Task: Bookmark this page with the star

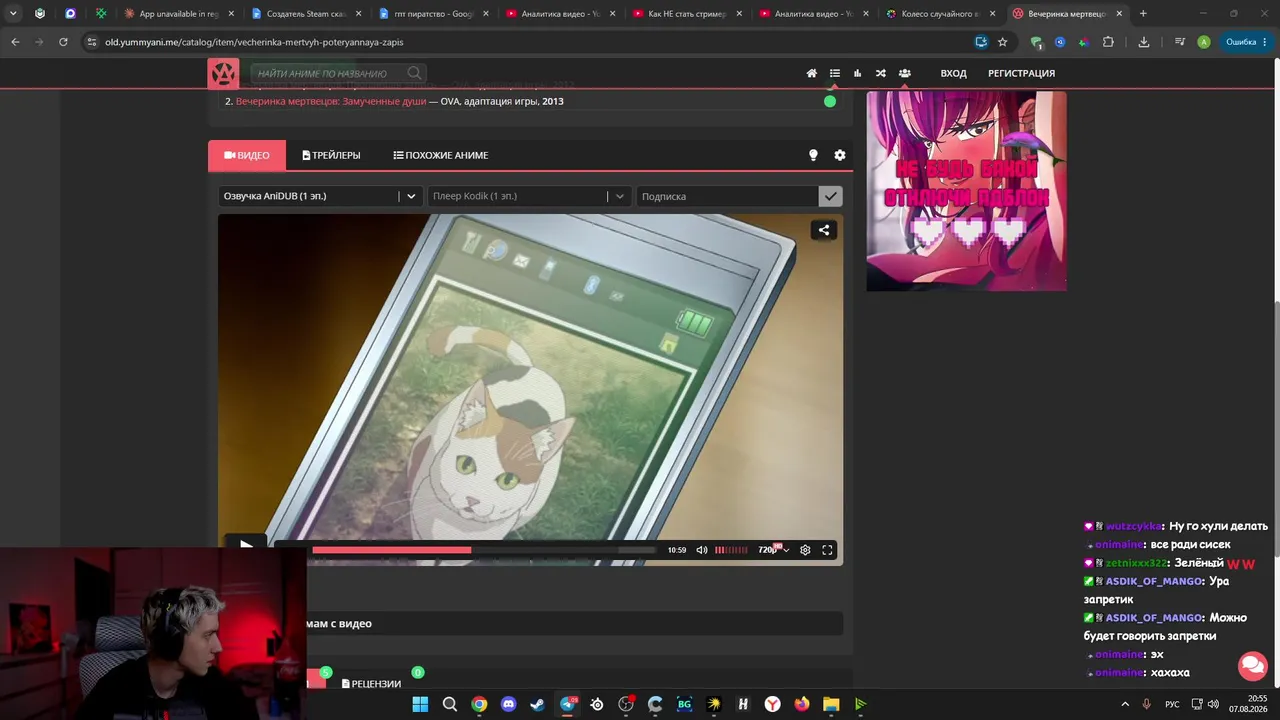Action: 1002,42
